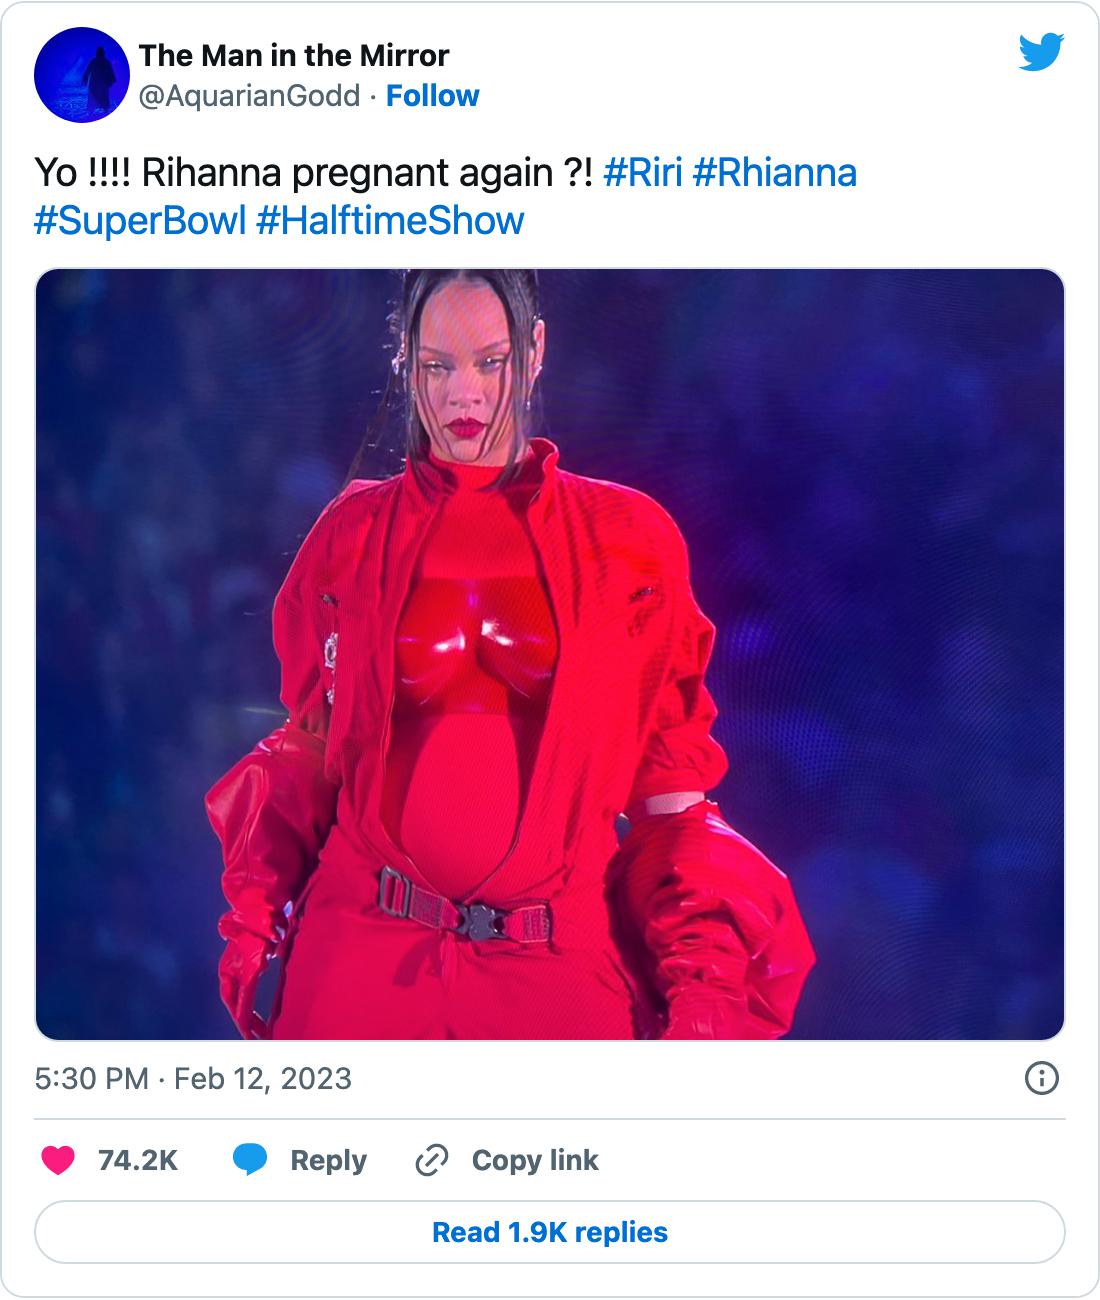Click the heart like icon
The height and width of the screenshot is (1300, 1100).
tap(58, 1160)
